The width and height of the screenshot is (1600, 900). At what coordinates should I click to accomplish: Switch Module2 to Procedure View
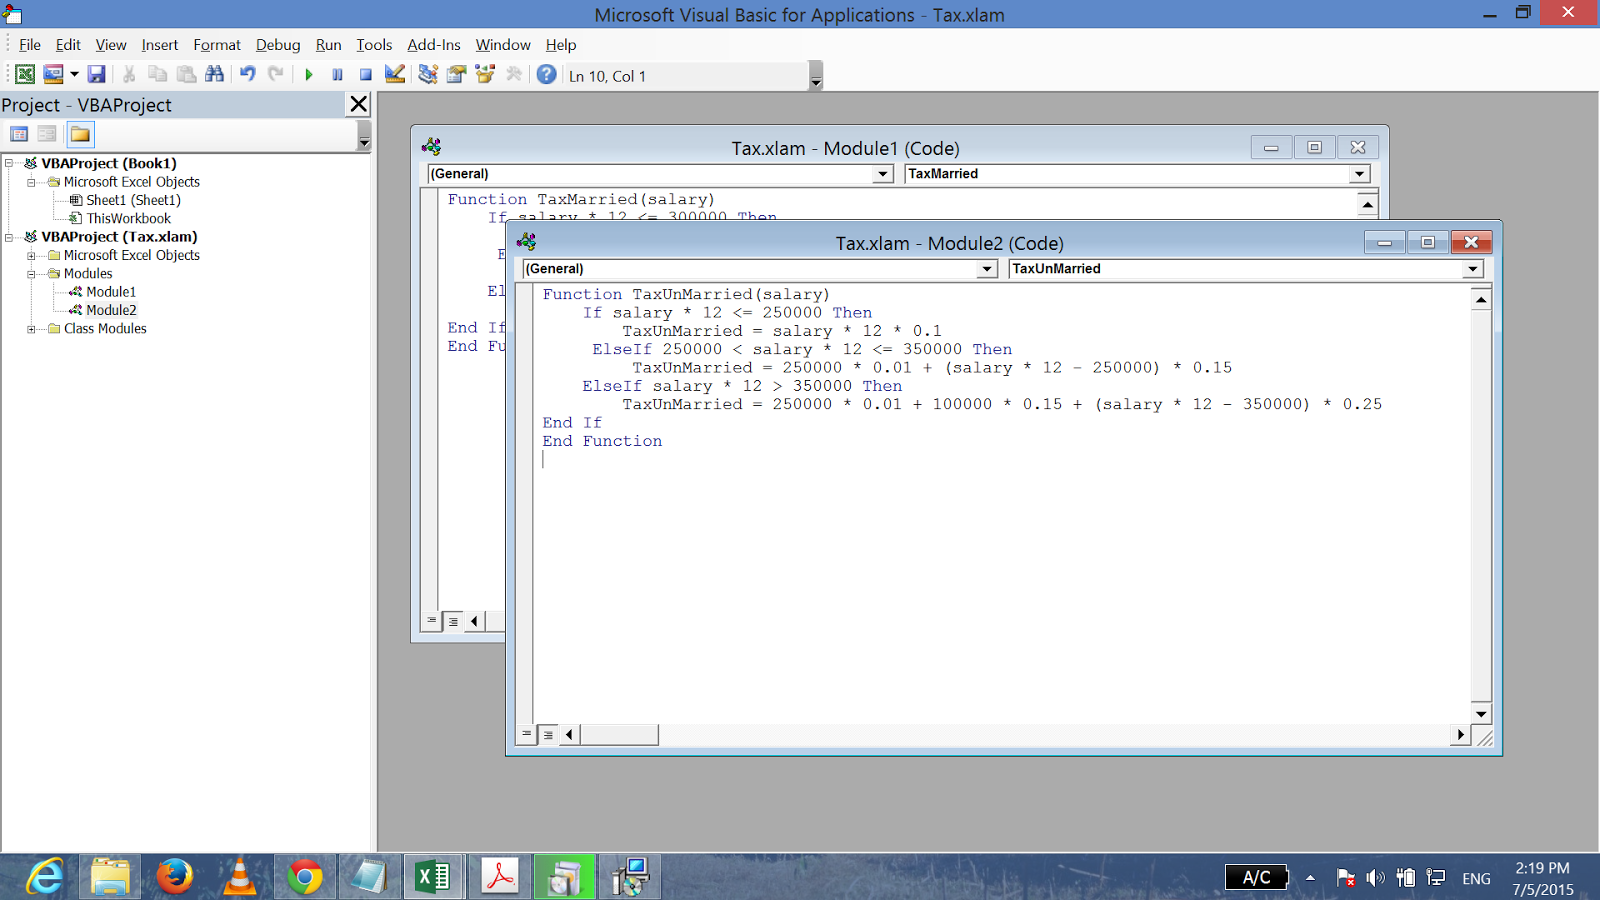point(527,735)
